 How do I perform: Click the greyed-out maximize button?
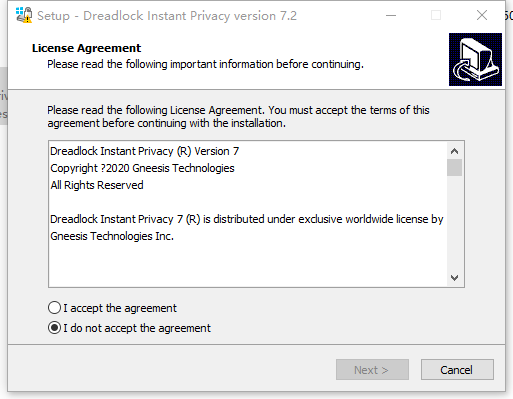point(436,15)
